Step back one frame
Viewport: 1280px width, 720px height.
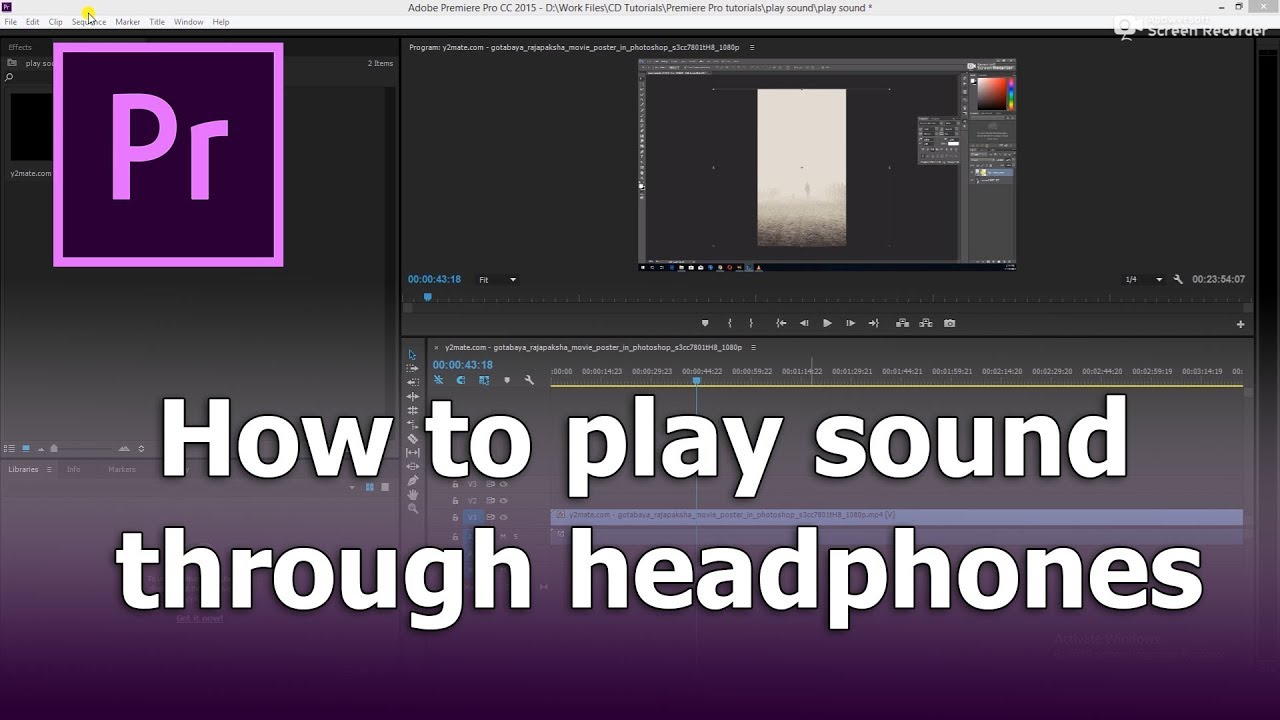804,323
